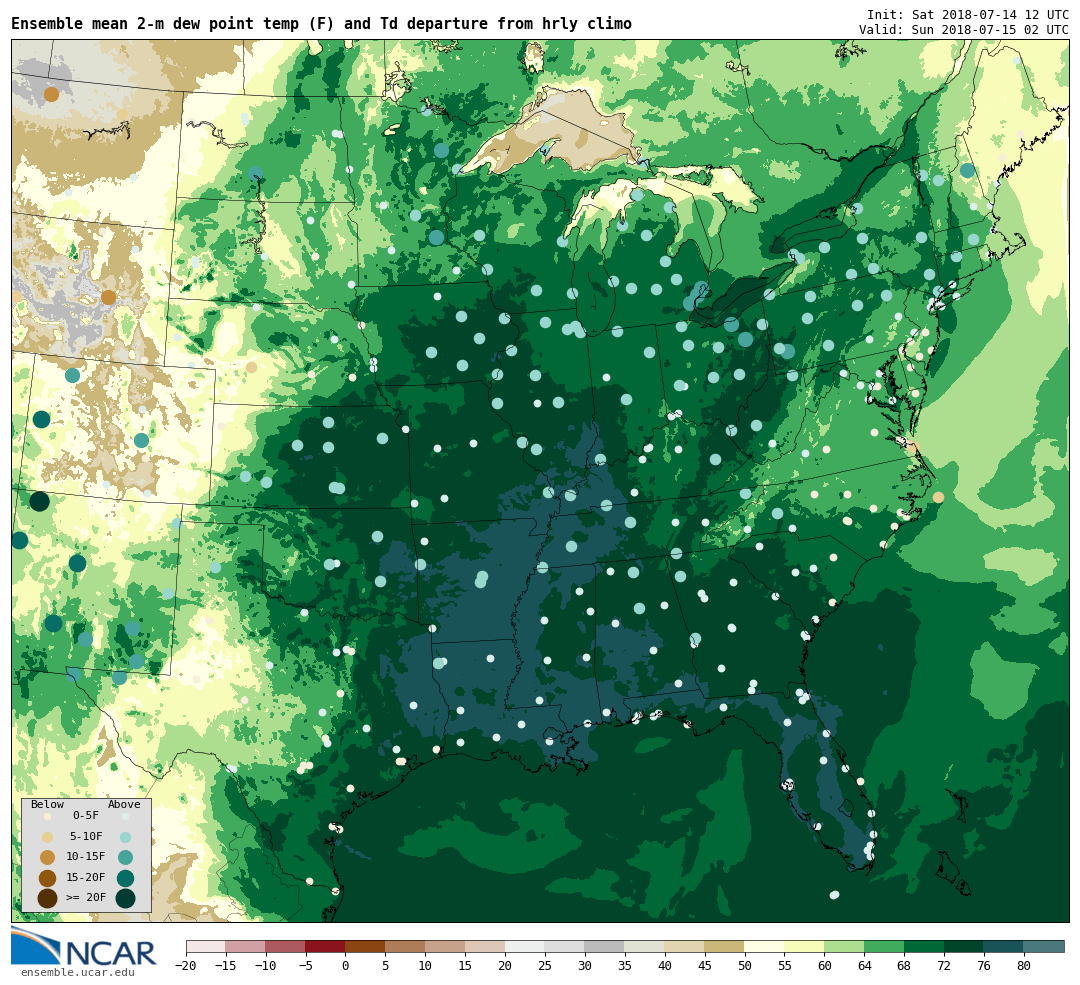Click the colorbar swatch between 64 and 68
Viewport: 1080px width, 985px height.
(x=884, y=946)
